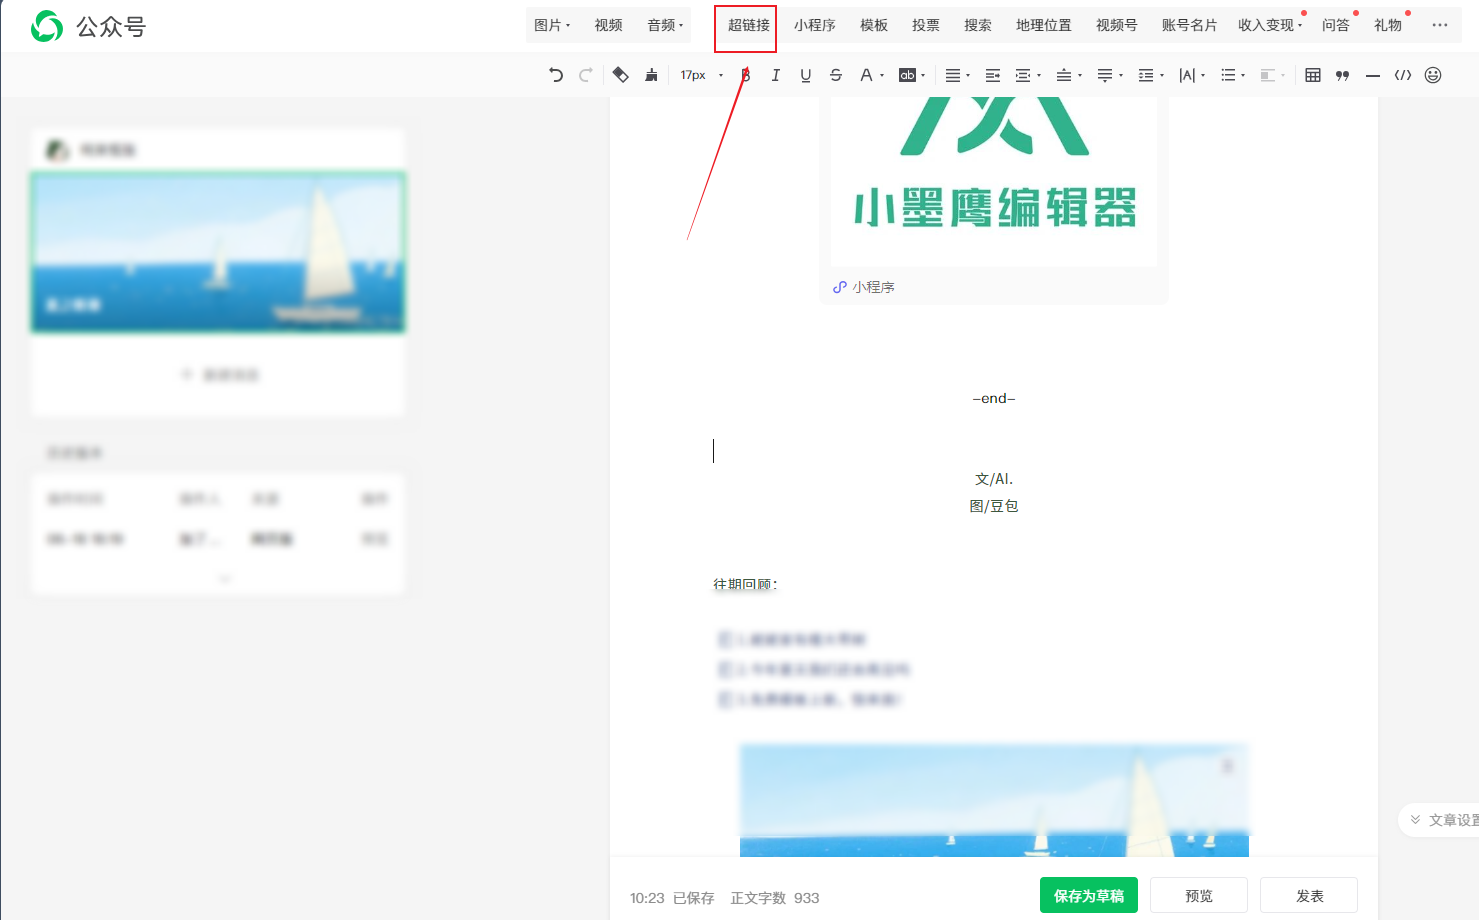Expand the list style dropdown arrow
This screenshot has width=1479, height=920.
[x=1243, y=75]
